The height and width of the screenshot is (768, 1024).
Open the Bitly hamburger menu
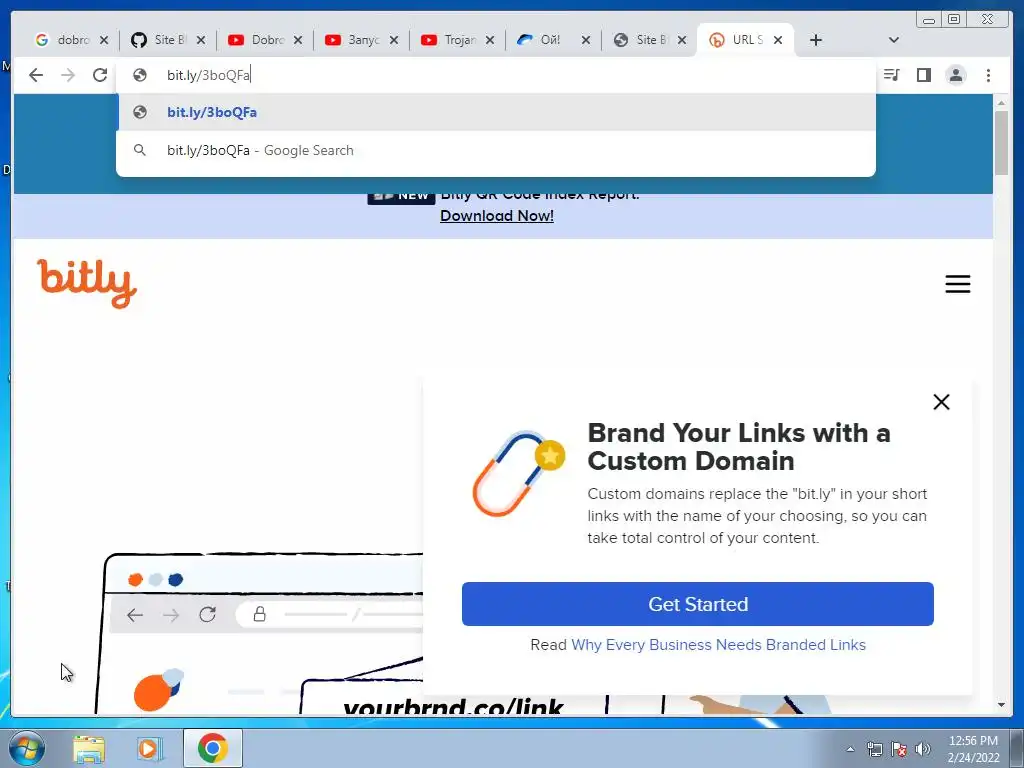(957, 283)
